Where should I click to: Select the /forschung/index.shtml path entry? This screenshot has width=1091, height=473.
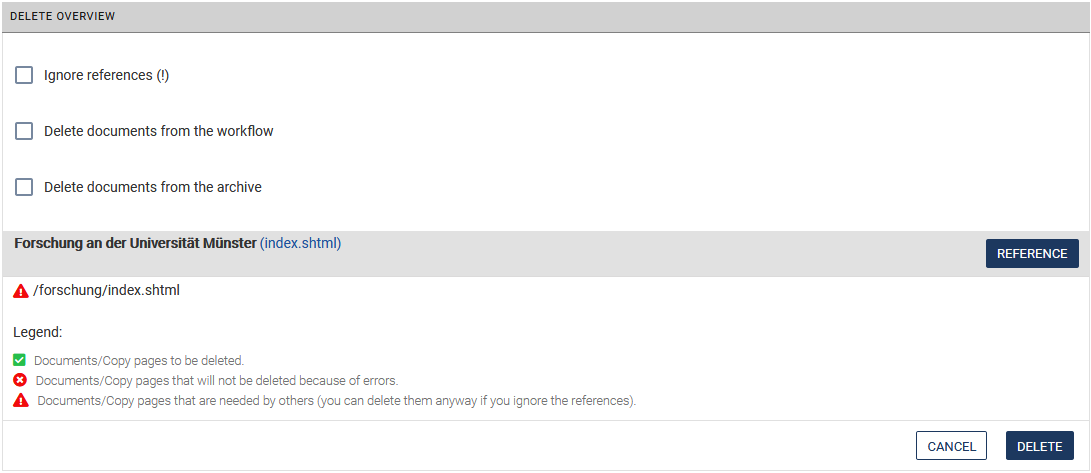pyautogui.click(x=106, y=291)
